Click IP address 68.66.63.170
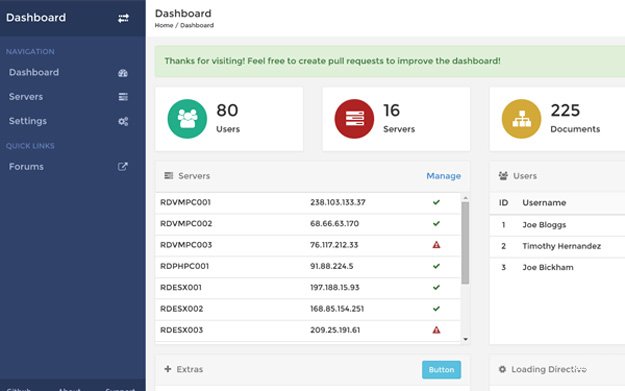Viewport: 625px width, 391px height. tap(334, 223)
